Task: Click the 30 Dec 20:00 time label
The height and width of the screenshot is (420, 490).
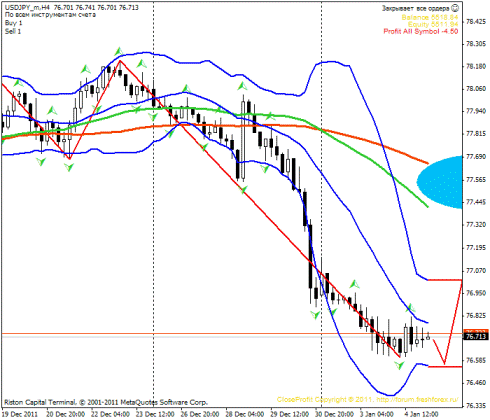Action: pyautogui.click(x=334, y=414)
